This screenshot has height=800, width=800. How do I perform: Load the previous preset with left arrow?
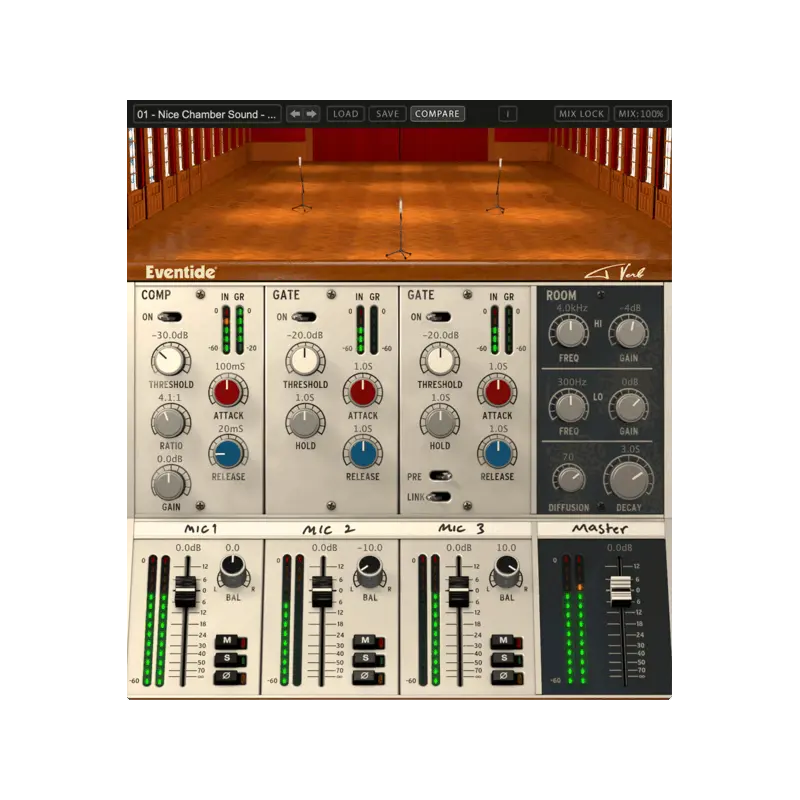(295, 114)
